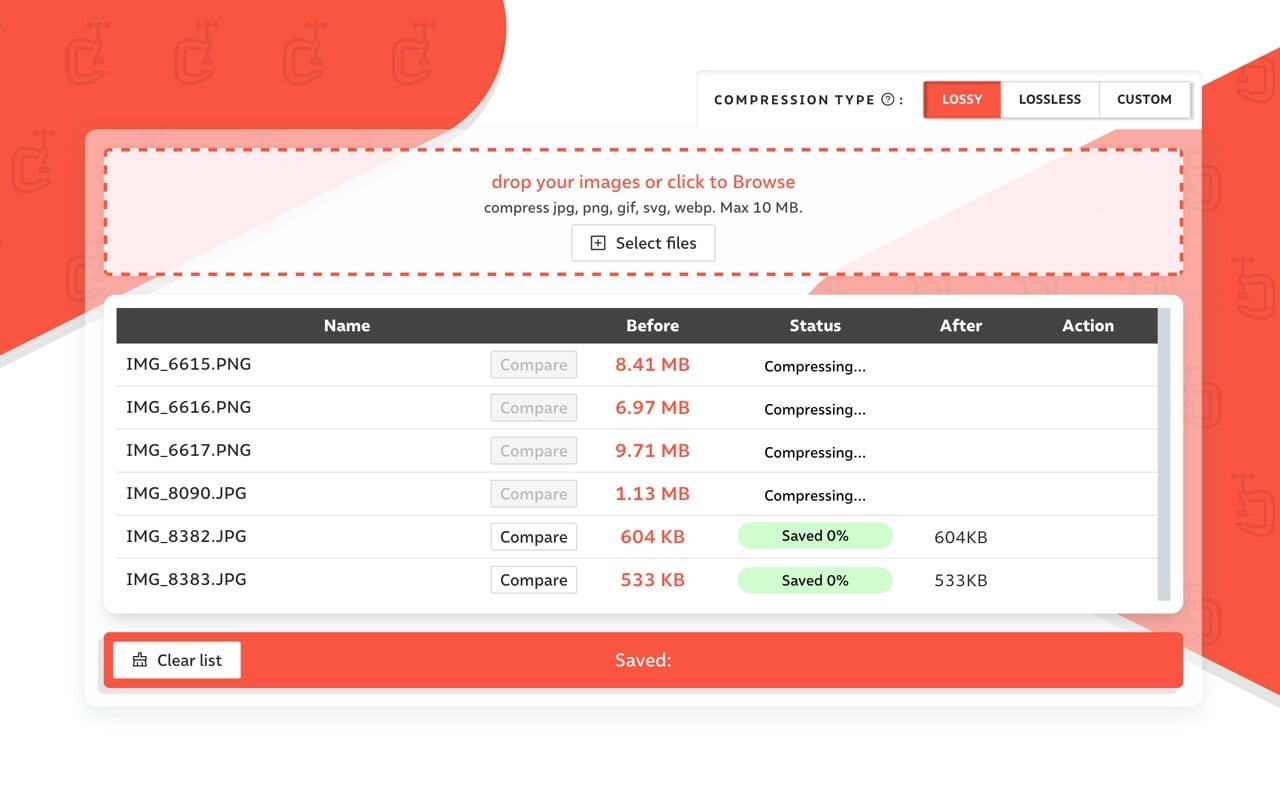Click the Select files button
Screen dimensions: 1280x786
[643, 243]
